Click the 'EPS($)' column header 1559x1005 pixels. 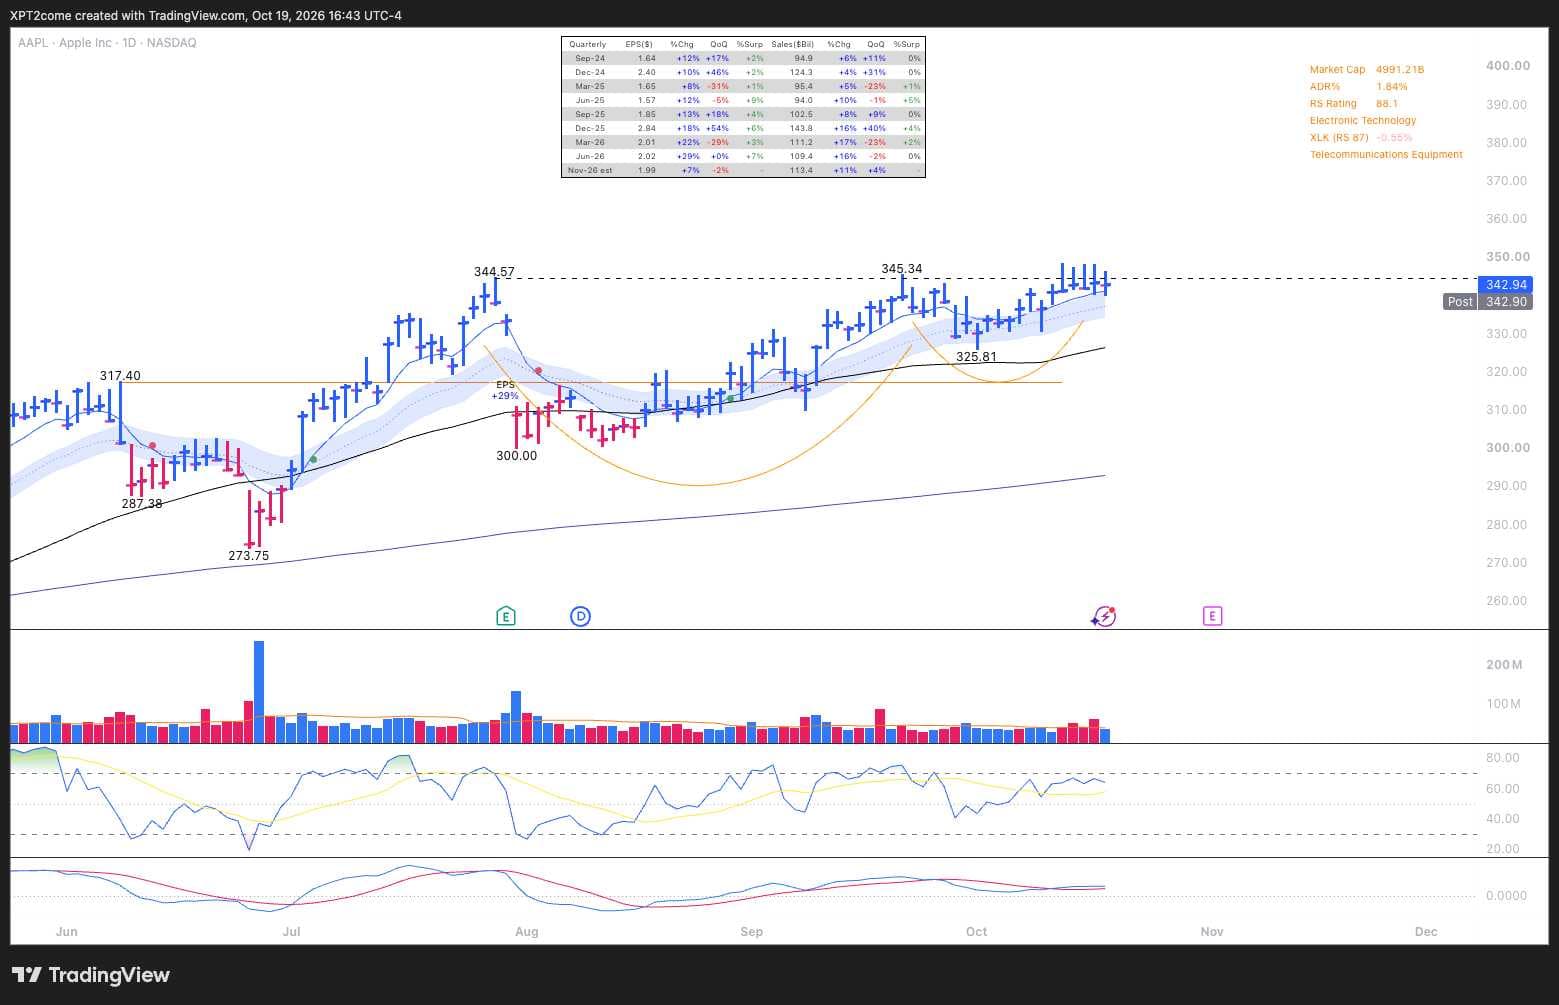[639, 44]
